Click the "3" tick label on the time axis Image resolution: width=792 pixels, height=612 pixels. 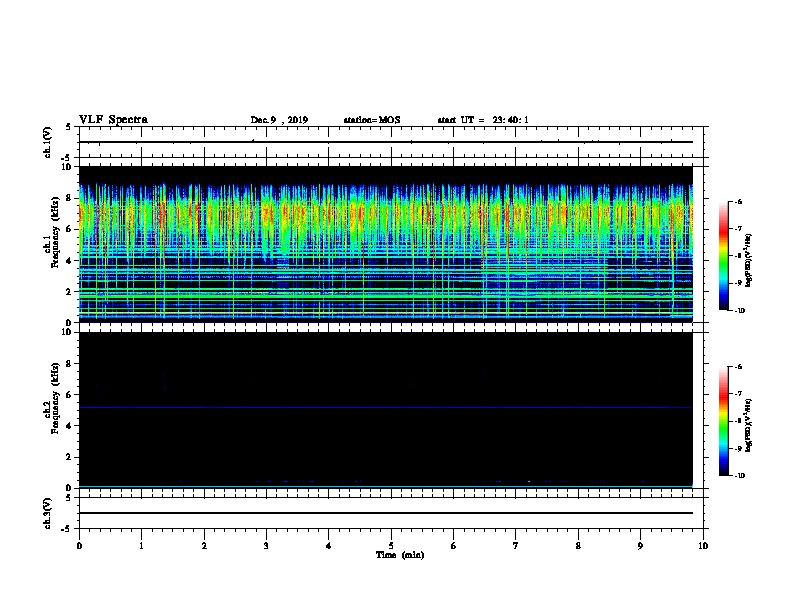266,546
